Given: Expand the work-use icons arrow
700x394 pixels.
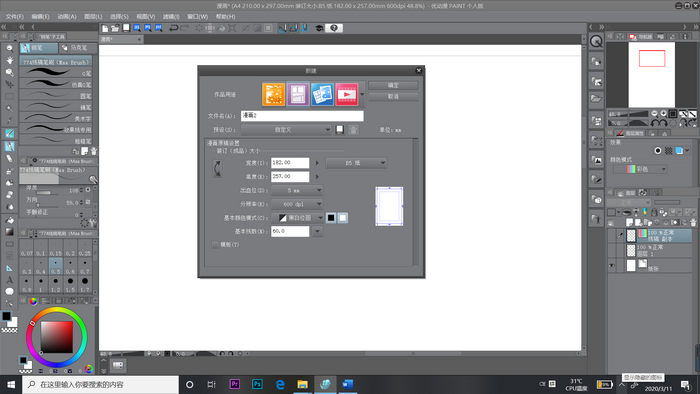Looking at the screenshot, I should [362, 94].
